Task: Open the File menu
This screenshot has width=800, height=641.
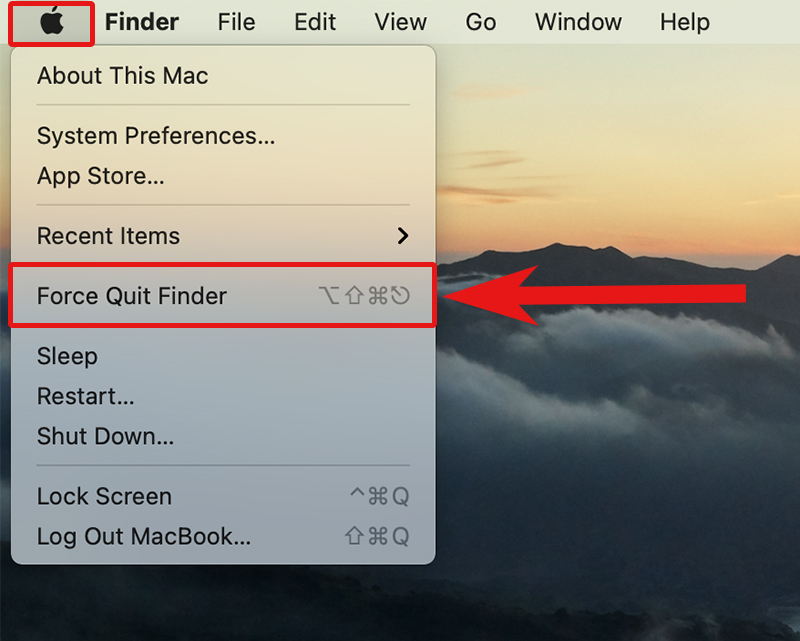Action: (236, 22)
